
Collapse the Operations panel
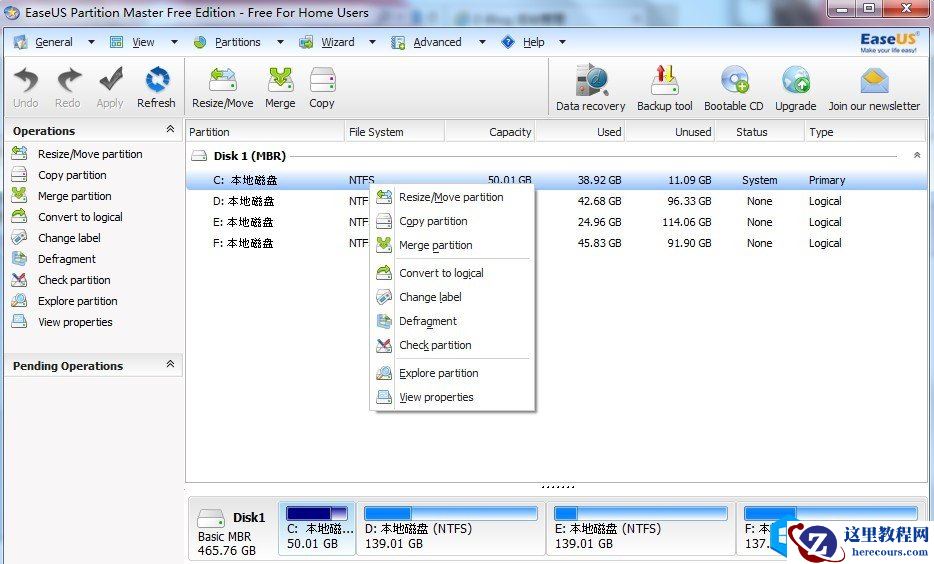170,129
